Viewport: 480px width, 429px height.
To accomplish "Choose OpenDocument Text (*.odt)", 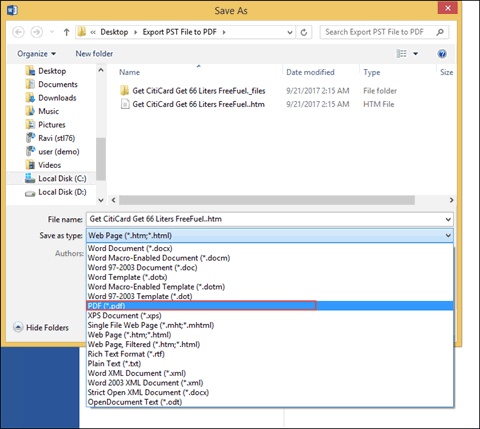I will [x=270, y=402].
